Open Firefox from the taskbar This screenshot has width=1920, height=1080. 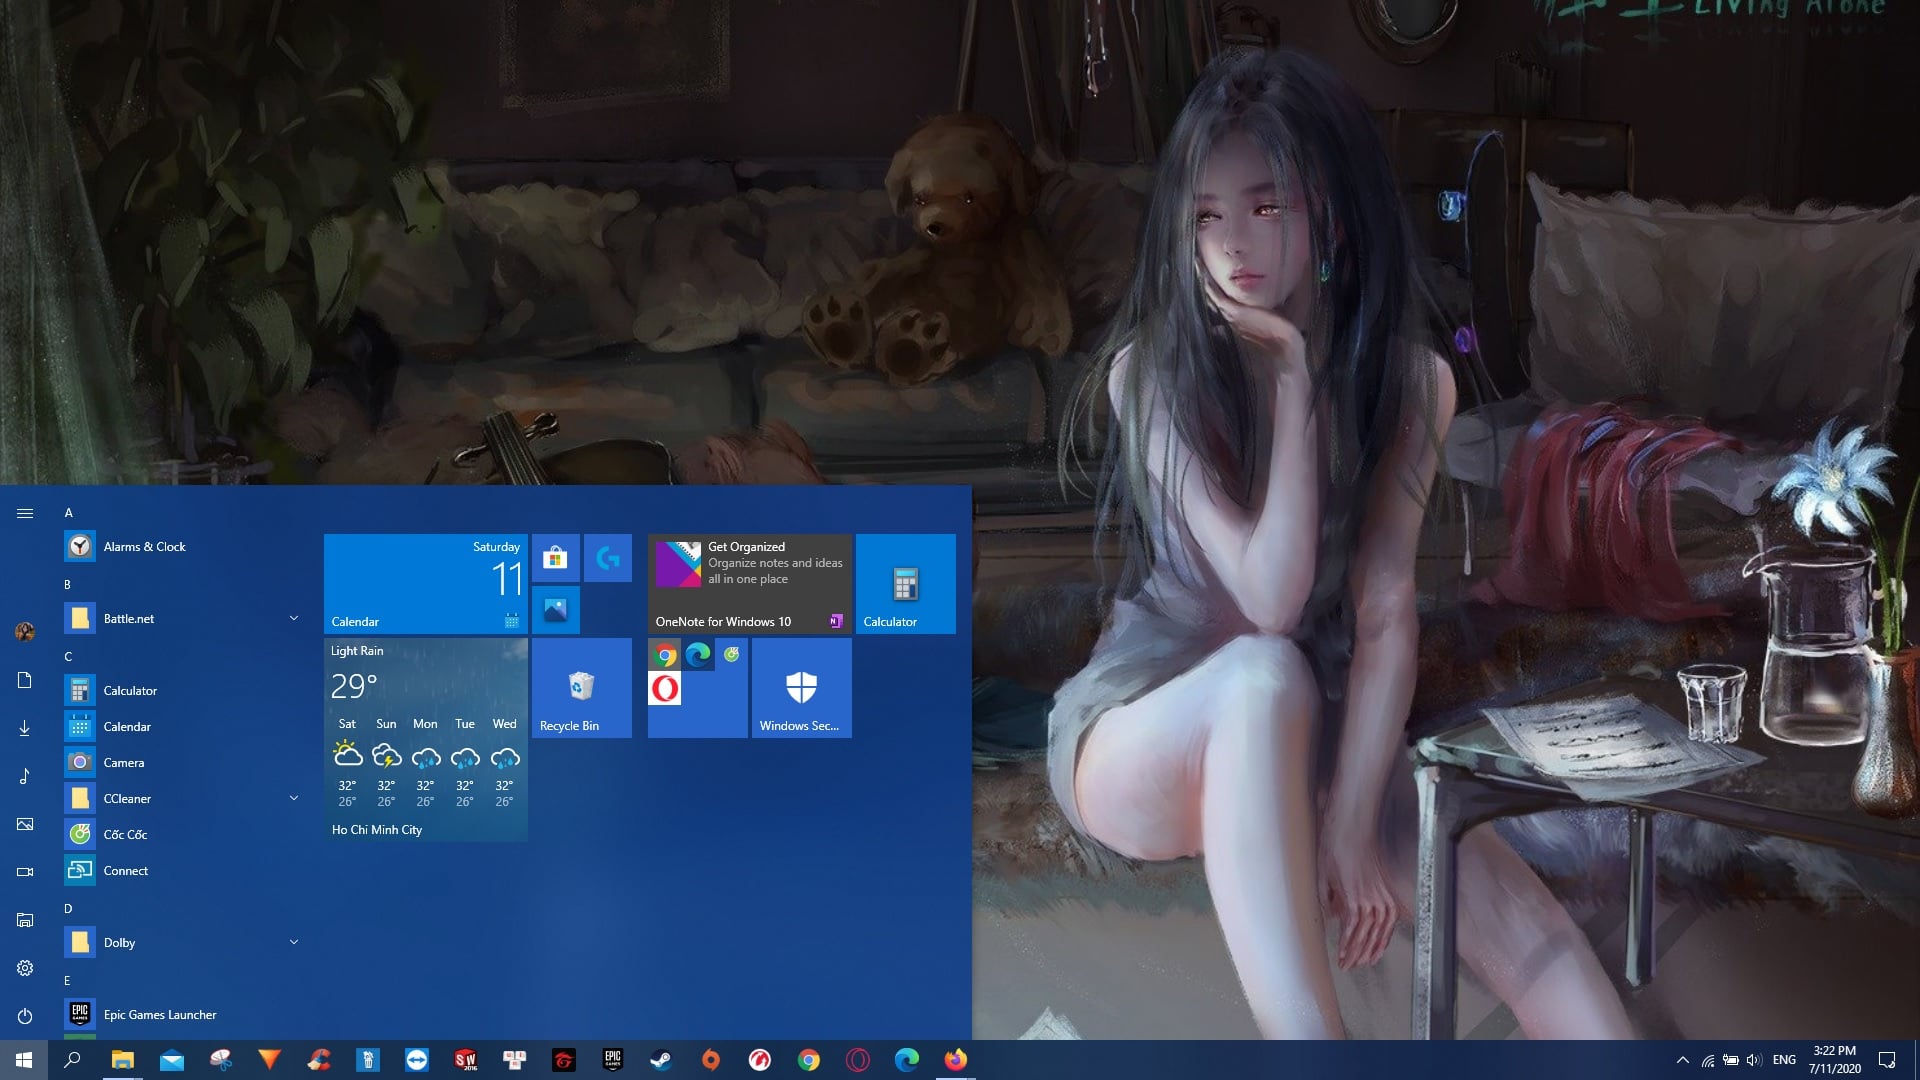point(956,1060)
